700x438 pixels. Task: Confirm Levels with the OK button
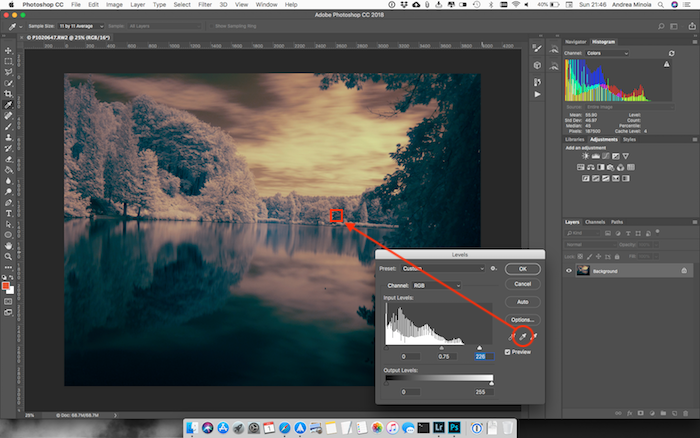(523, 269)
